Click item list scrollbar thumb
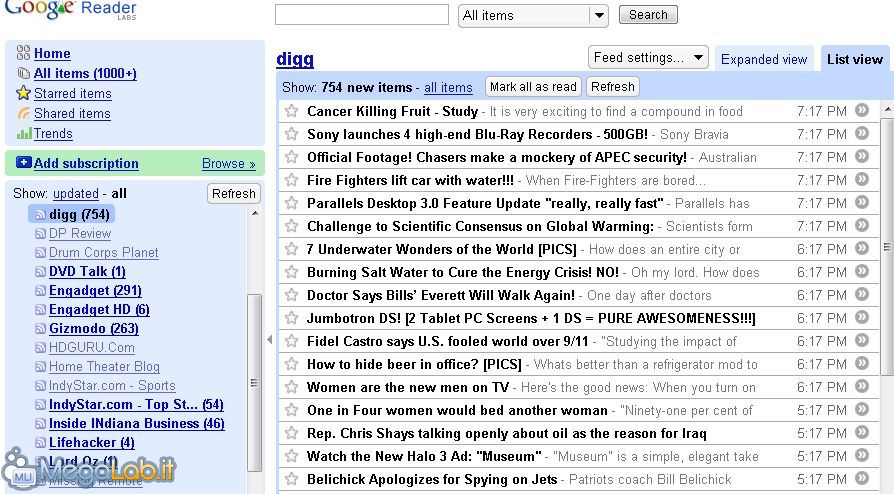 [887, 246]
